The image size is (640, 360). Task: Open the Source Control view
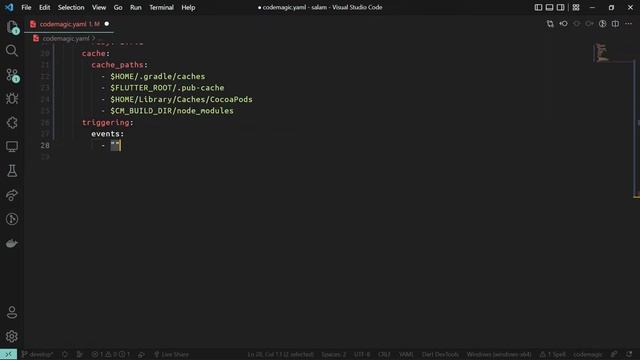pyautogui.click(x=12, y=75)
